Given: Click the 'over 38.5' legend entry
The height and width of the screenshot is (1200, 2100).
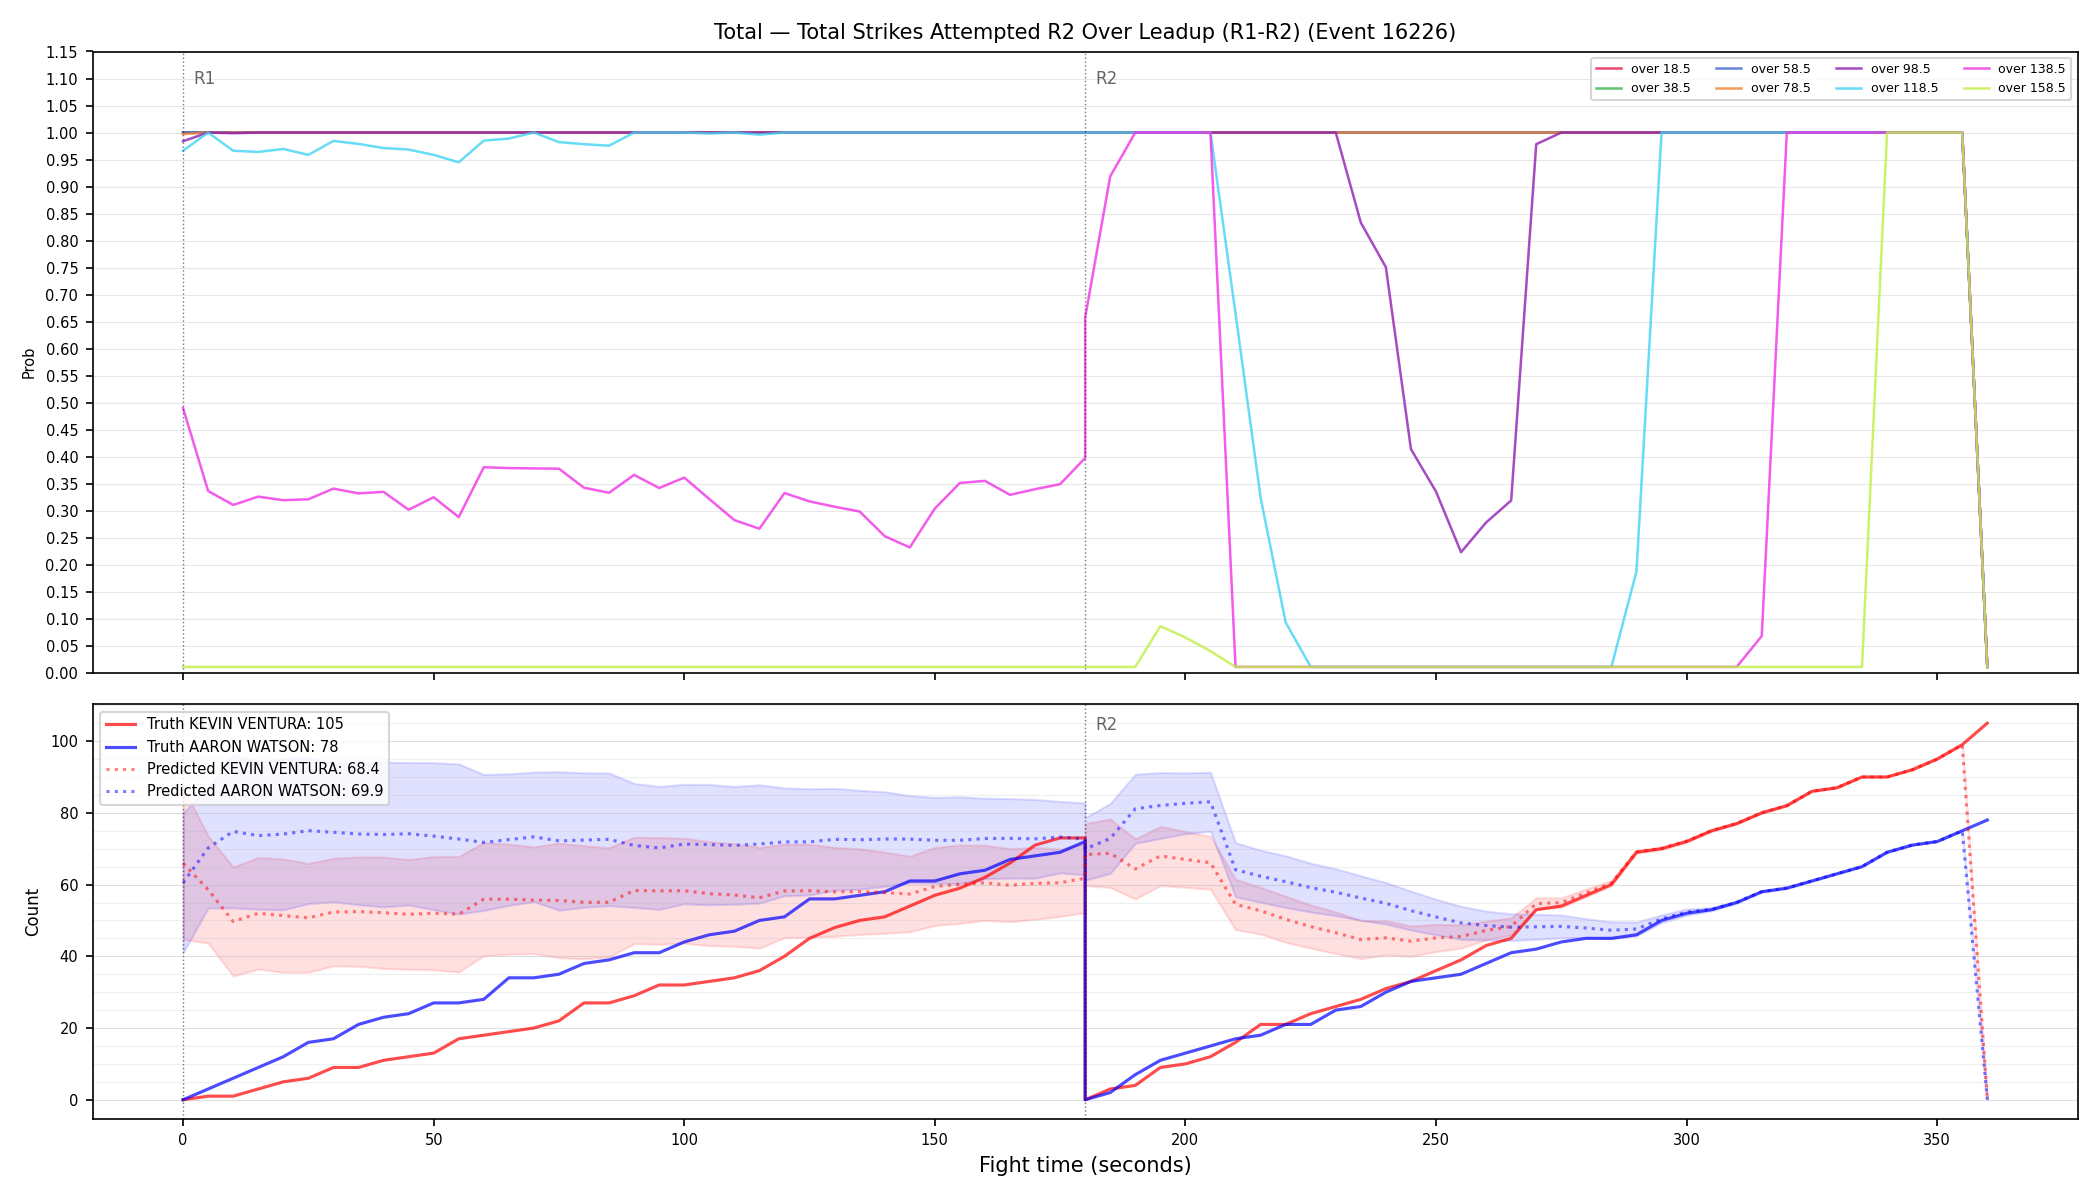Looking at the screenshot, I should coord(1644,88).
